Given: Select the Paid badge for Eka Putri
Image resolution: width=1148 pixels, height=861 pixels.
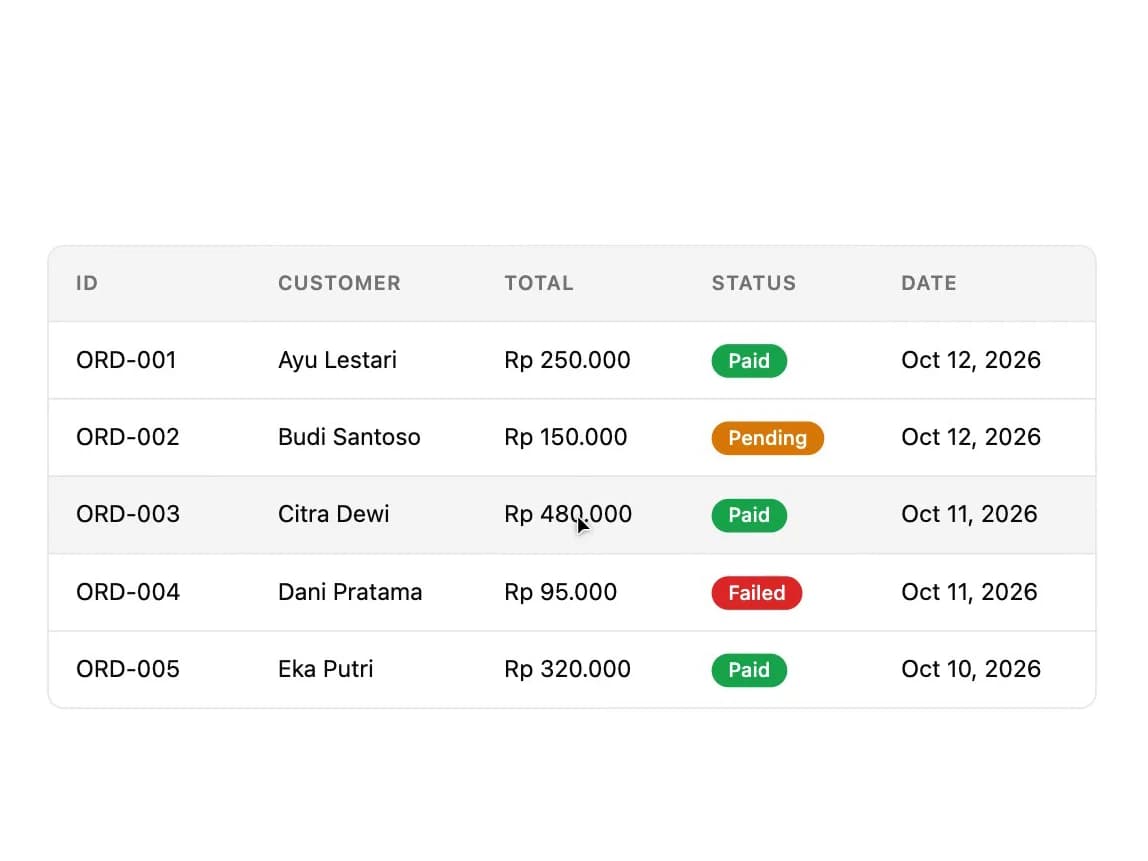Looking at the screenshot, I should (749, 669).
